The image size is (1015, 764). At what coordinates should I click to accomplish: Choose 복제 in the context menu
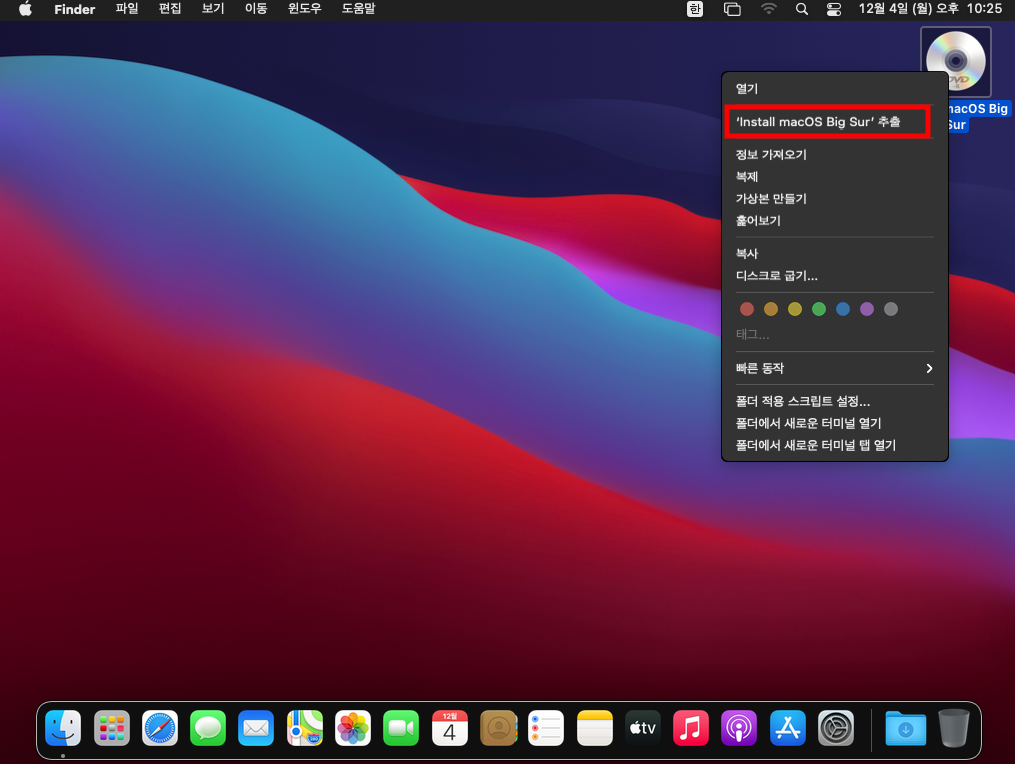pyautogui.click(x=834, y=177)
